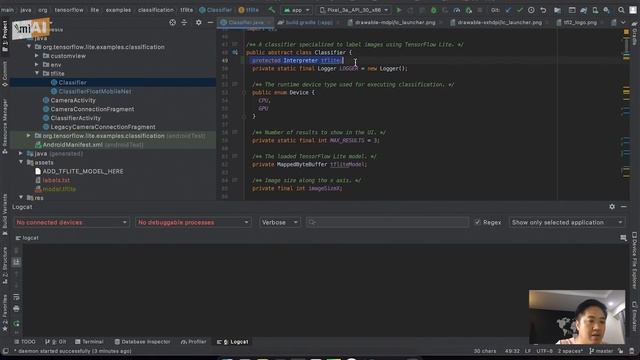Click the master git branch widget

[601, 351]
